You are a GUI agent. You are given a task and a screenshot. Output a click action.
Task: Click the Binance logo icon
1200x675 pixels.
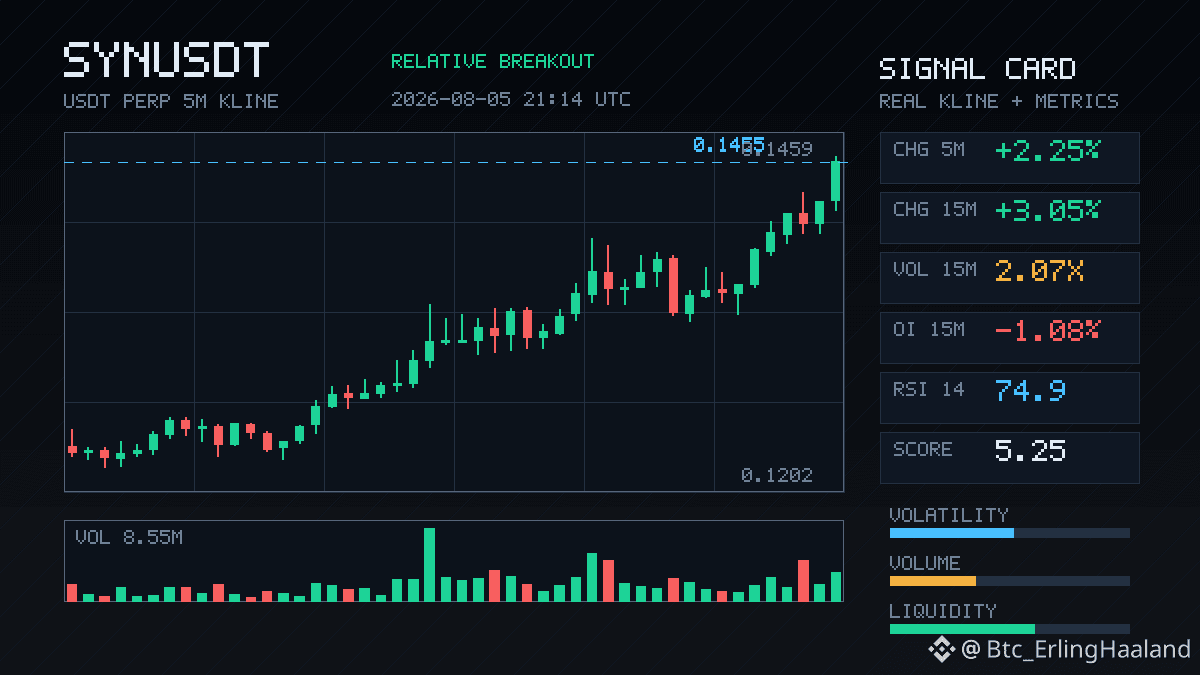click(941, 650)
